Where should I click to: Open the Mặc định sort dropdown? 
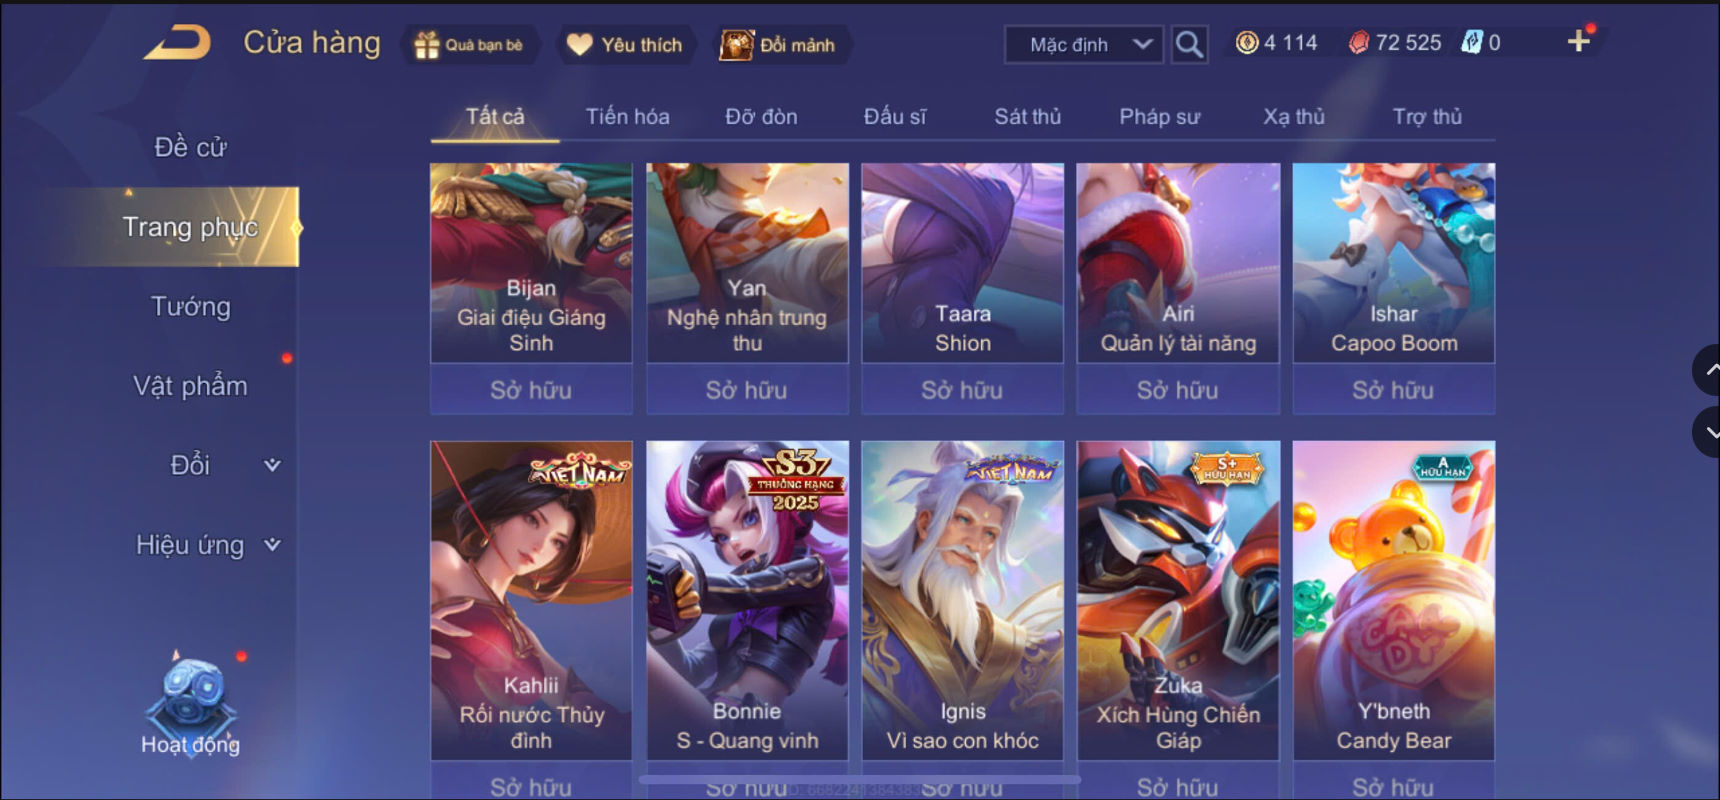click(1085, 45)
